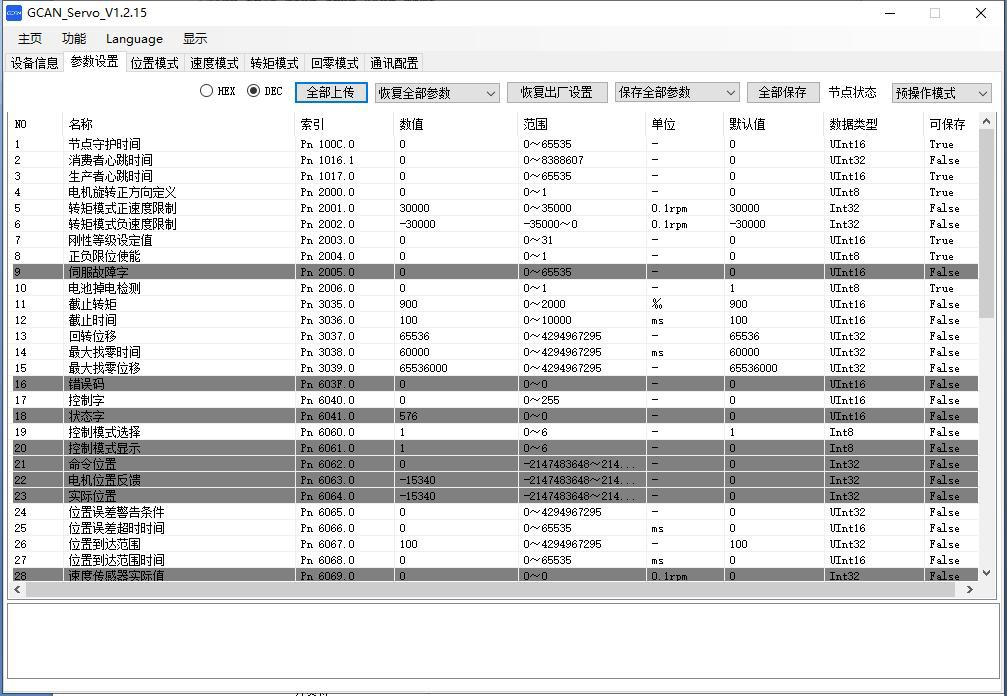Click the empty log text area at bottom
Screen dimensions: 1007x696
coord(503,643)
